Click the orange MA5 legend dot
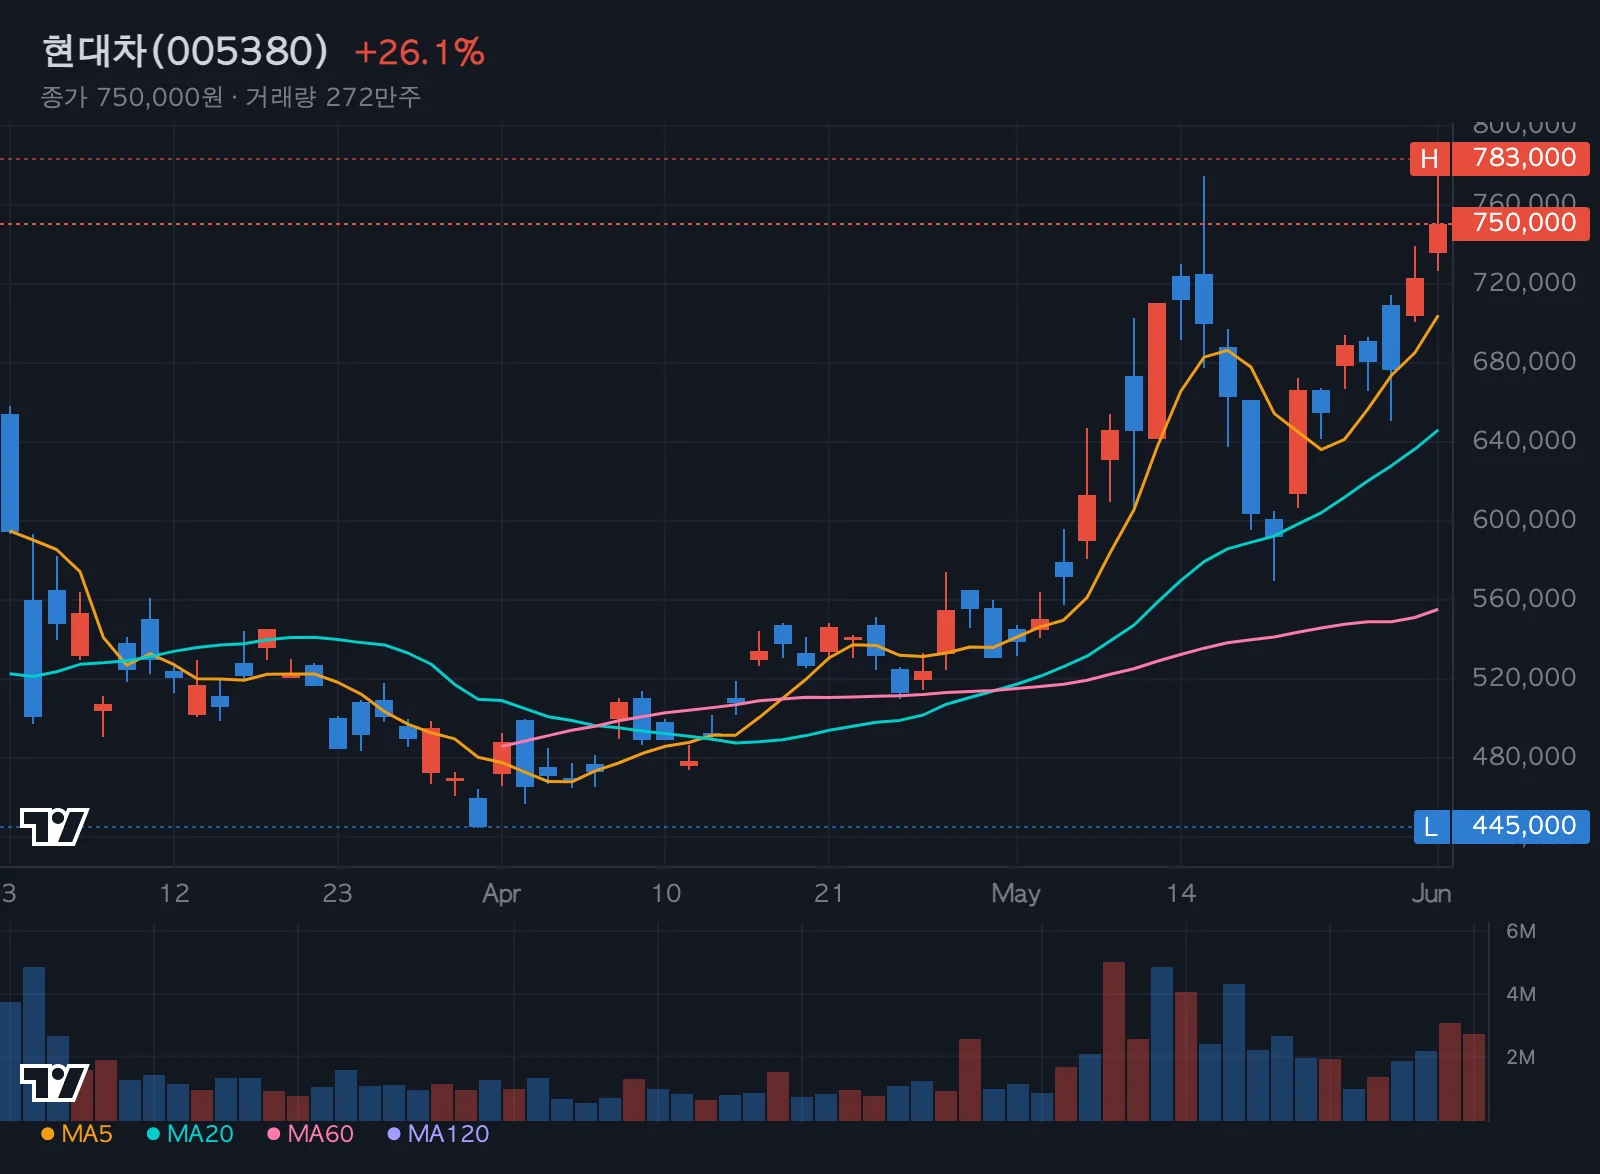The image size is (1600, 1174). [47, 1134]
